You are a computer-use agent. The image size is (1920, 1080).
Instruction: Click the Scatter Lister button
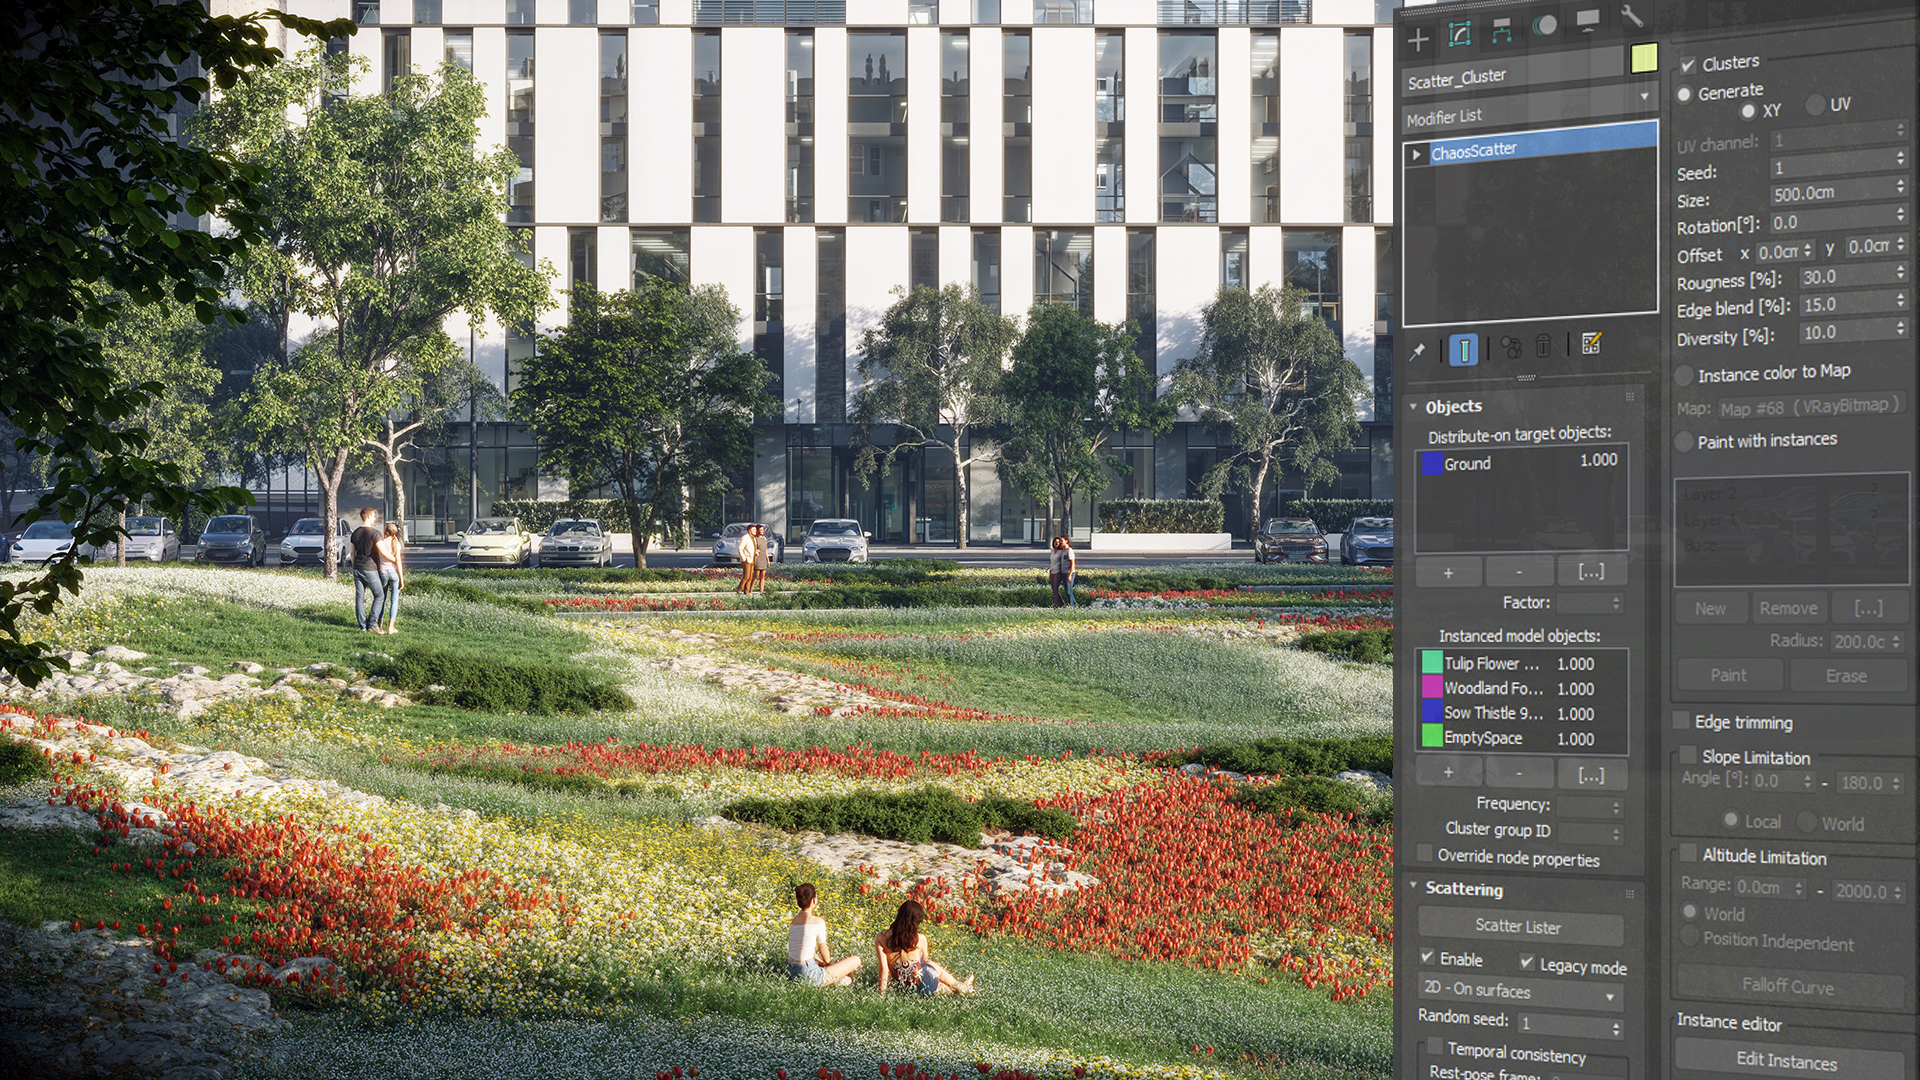1519,927
